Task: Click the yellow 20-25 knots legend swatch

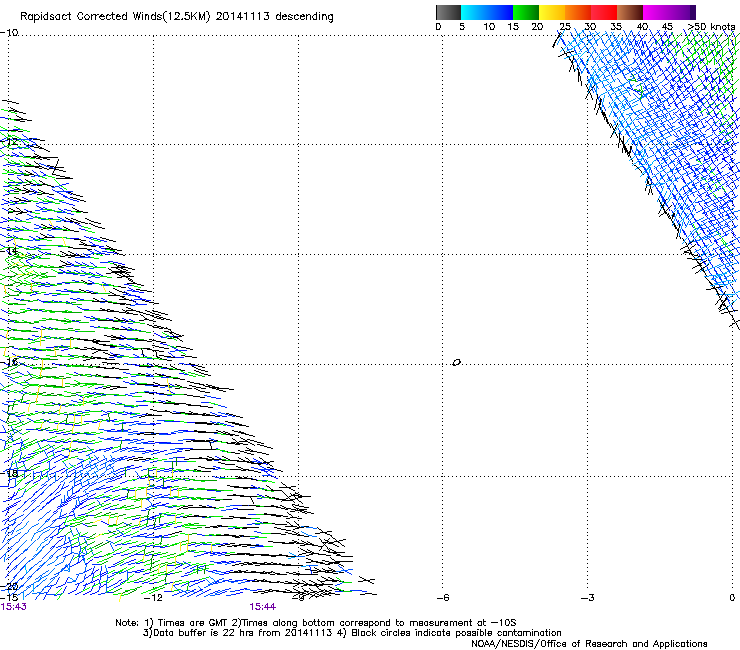Action: tap(552, 12)
